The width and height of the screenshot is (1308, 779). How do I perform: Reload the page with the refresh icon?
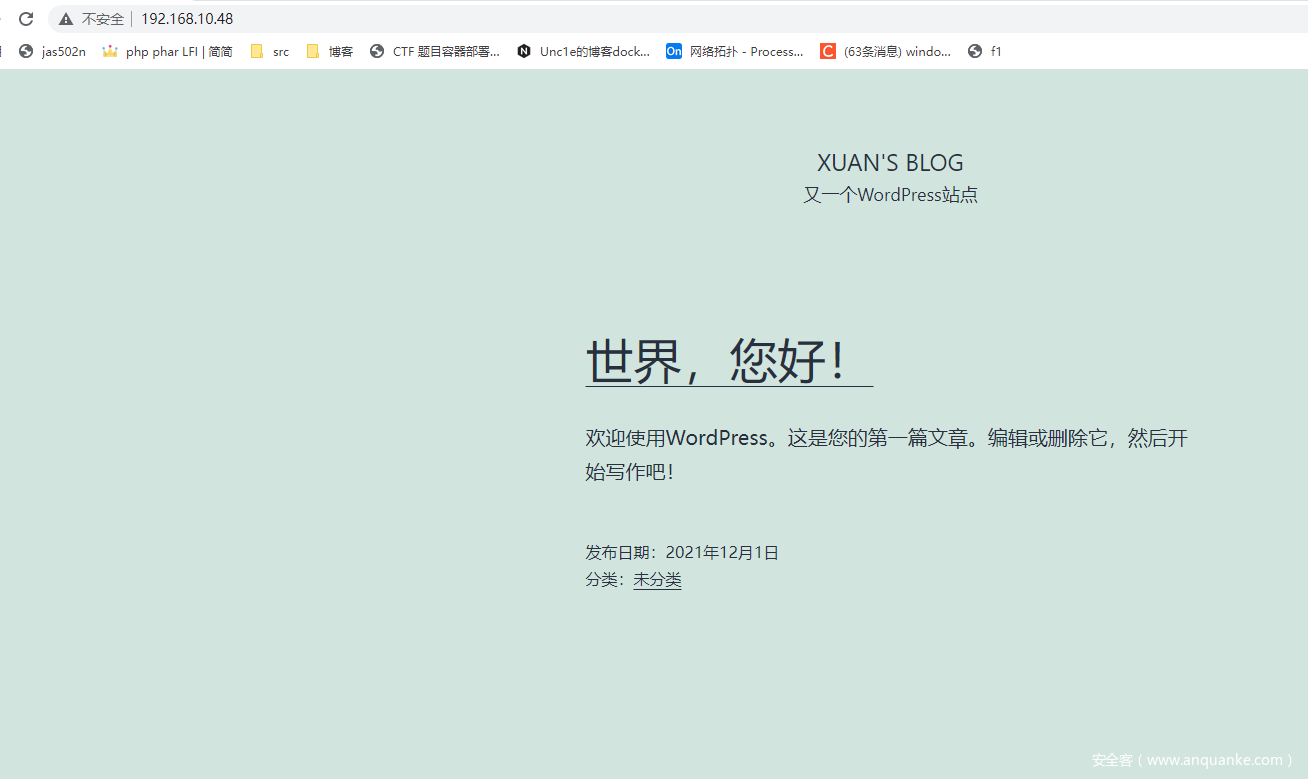(x=26, y=19)
